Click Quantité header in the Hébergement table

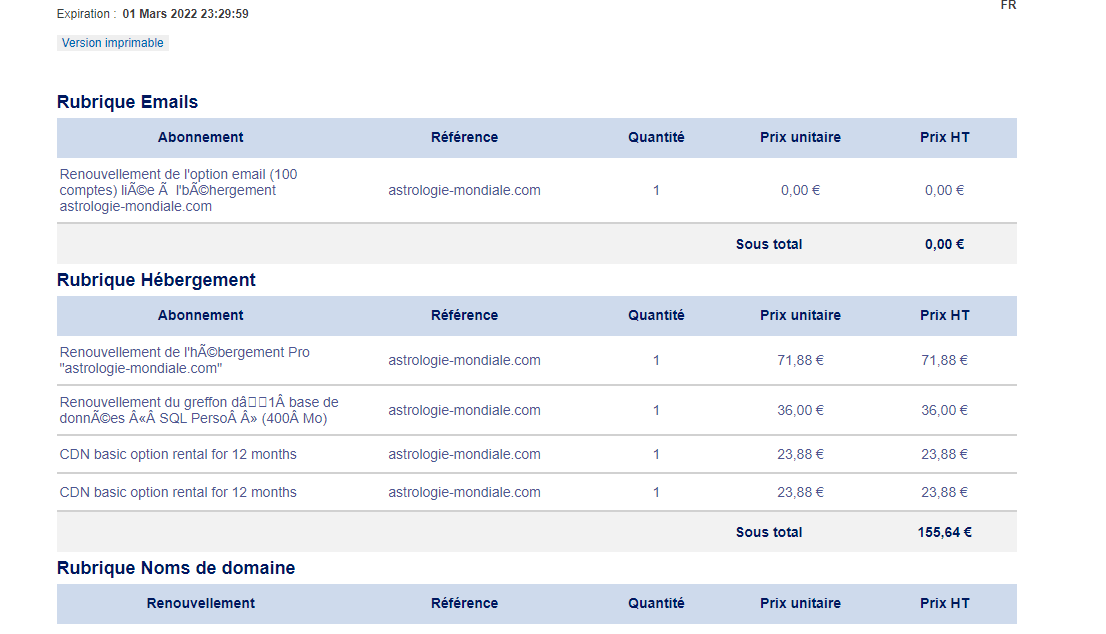tap(656, 316)
